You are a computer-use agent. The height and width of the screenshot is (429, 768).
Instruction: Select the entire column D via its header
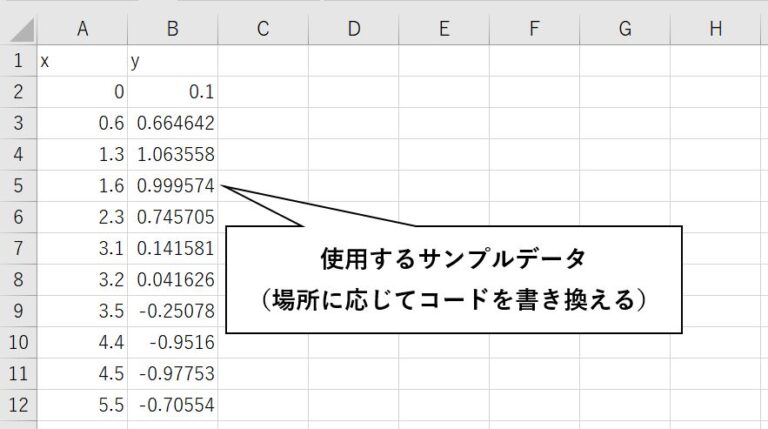tap(353, 29)
